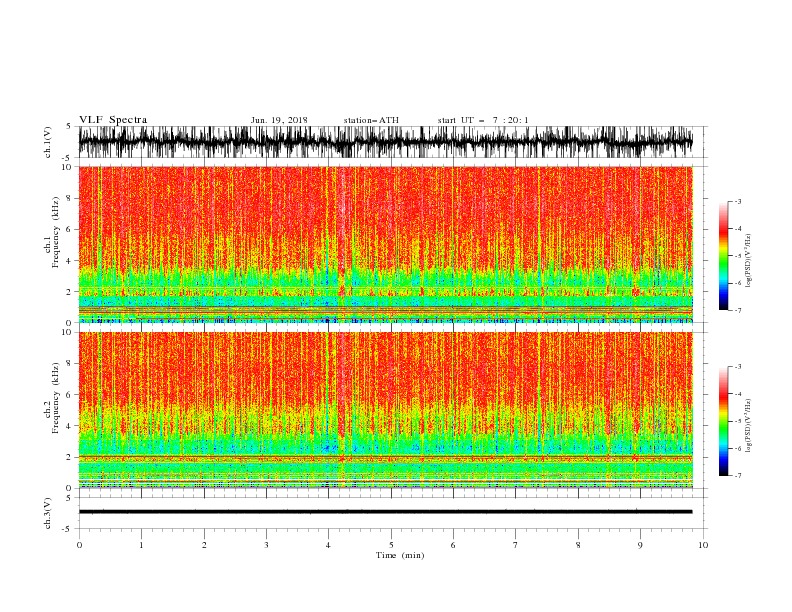Viewport: 792px width, 612px height.
Task: Click the "ch.3(V)" axis label
Action: [48, 513]
